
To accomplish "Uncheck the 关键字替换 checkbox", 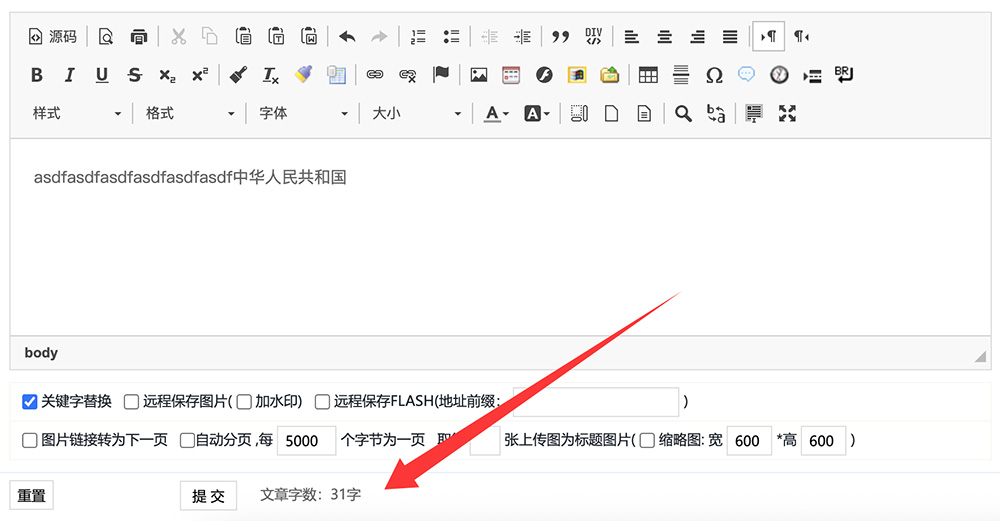I will click(30, 402).
